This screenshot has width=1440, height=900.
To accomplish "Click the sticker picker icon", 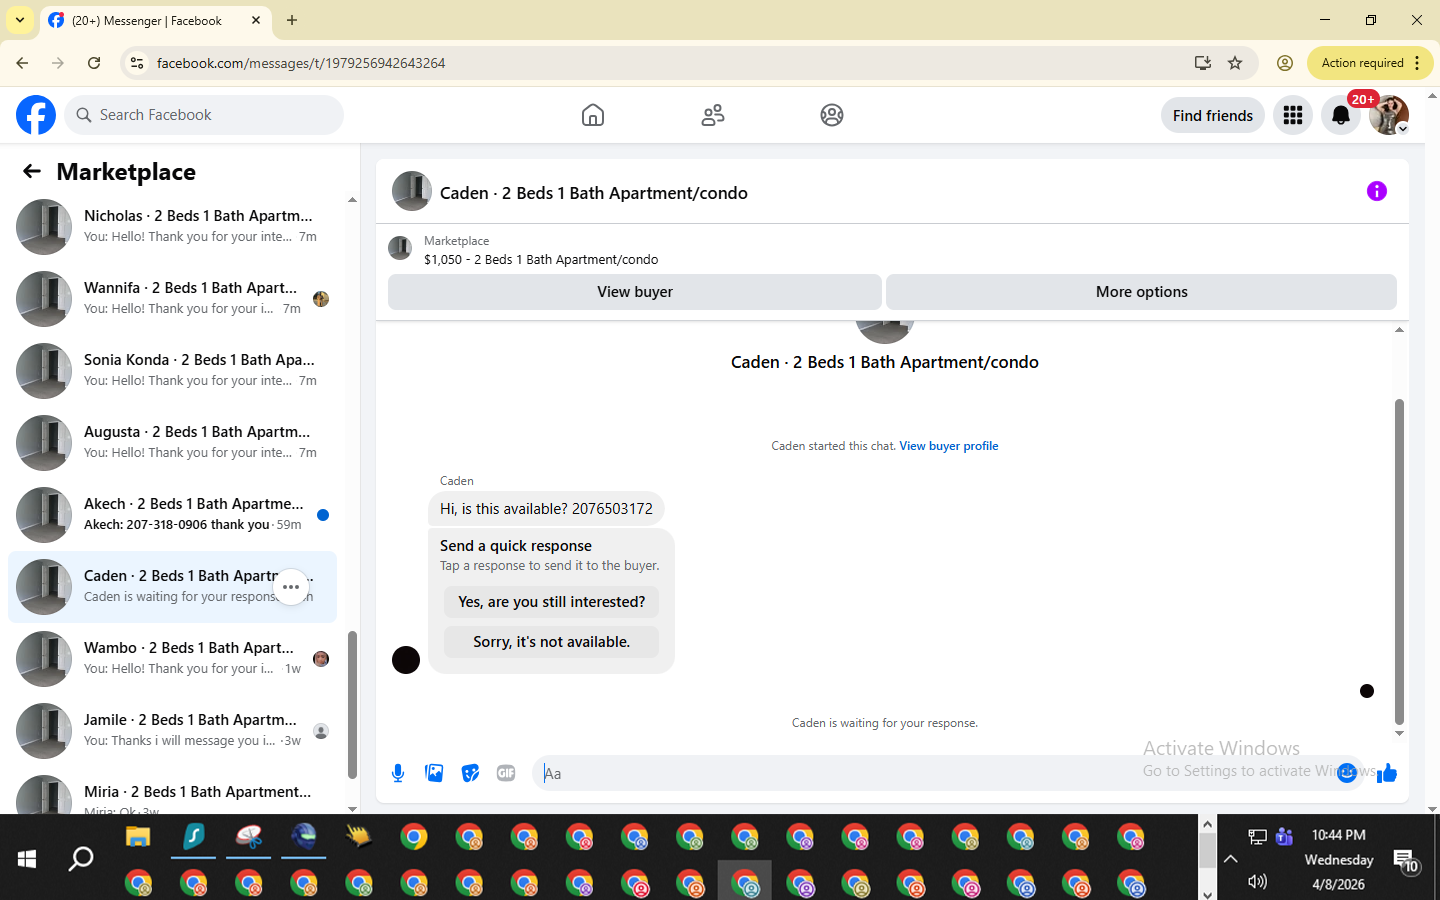I will (470, 773).
